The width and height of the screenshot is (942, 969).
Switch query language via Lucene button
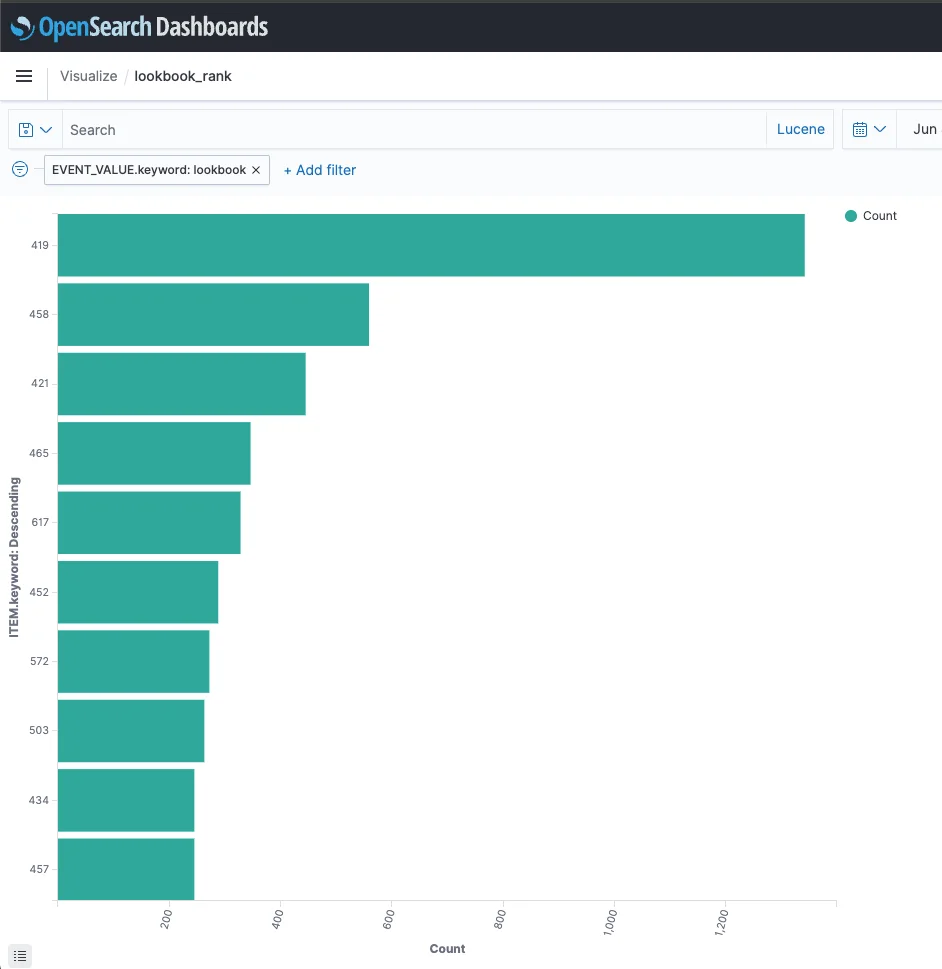coord(800,130)
